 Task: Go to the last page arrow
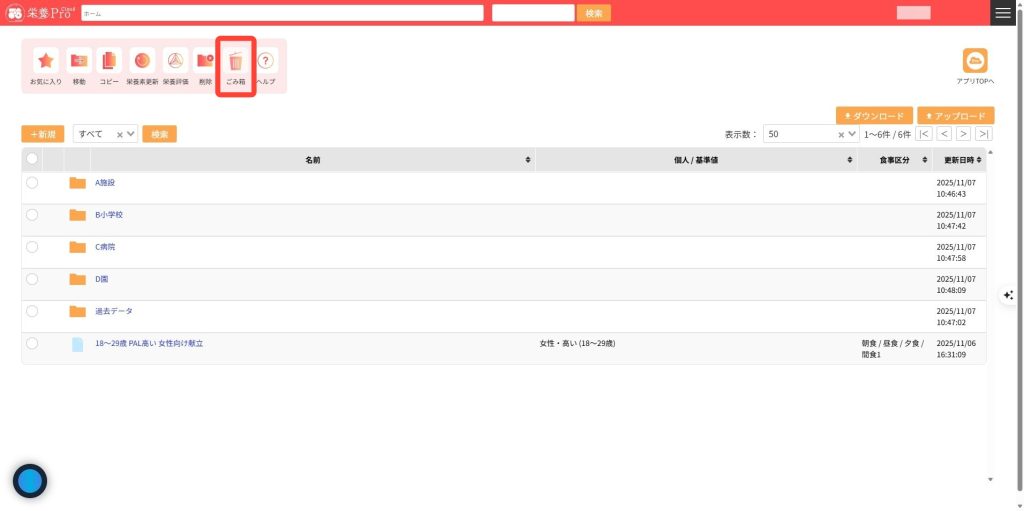point(984,134)
